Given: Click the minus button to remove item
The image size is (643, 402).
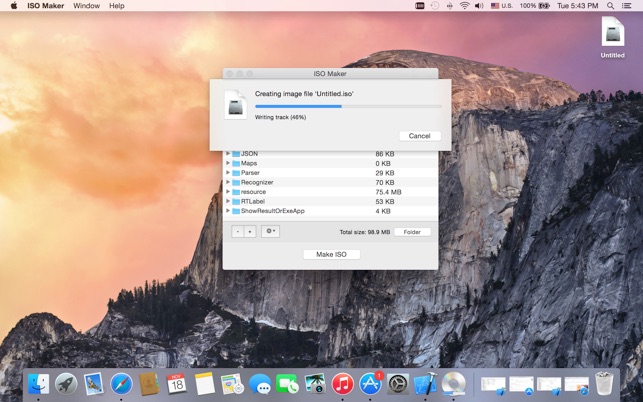Looking at the screenshot, I should pos(237,232).
